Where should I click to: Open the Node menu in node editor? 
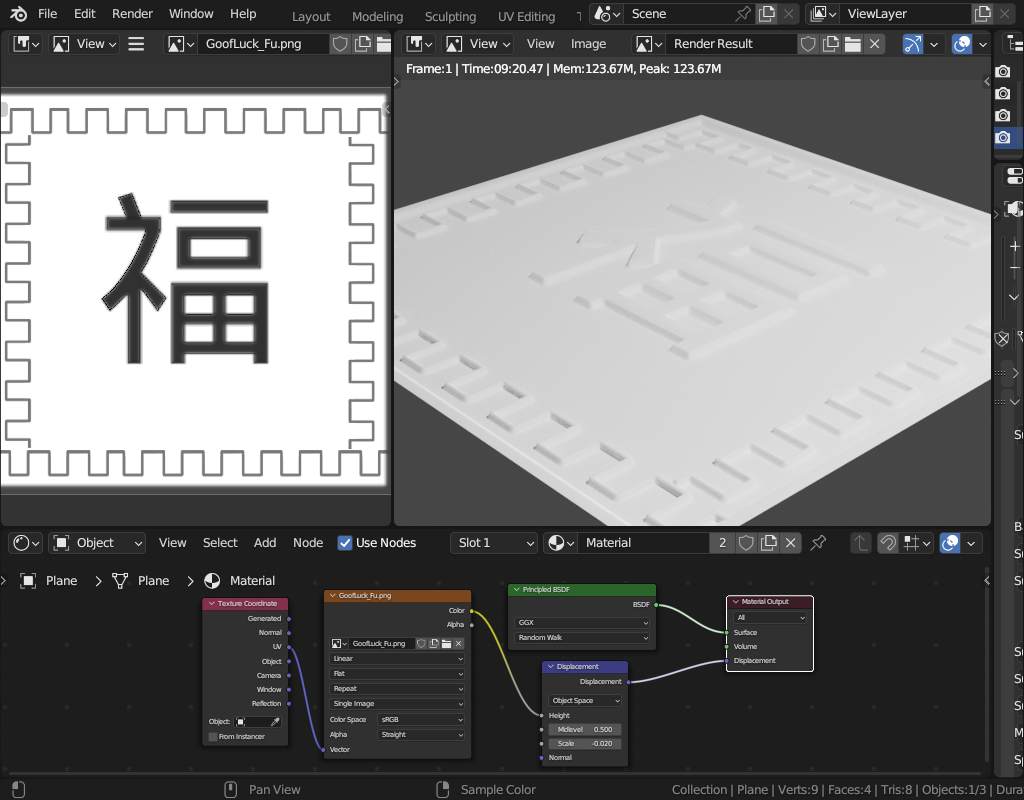click(x=308, y=543)
